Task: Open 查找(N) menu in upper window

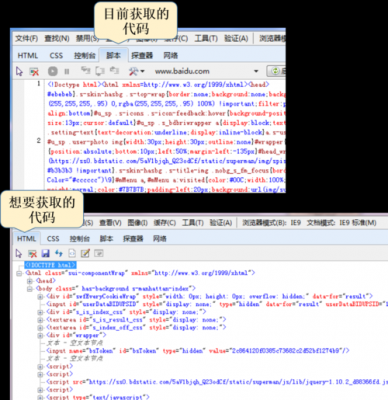Action: coord(57,39)
